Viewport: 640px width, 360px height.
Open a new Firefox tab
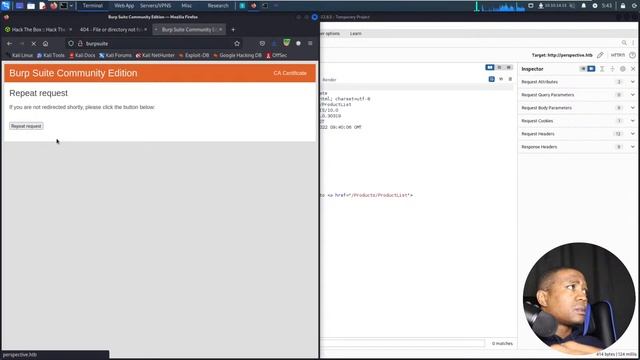[x=233, y=29]
